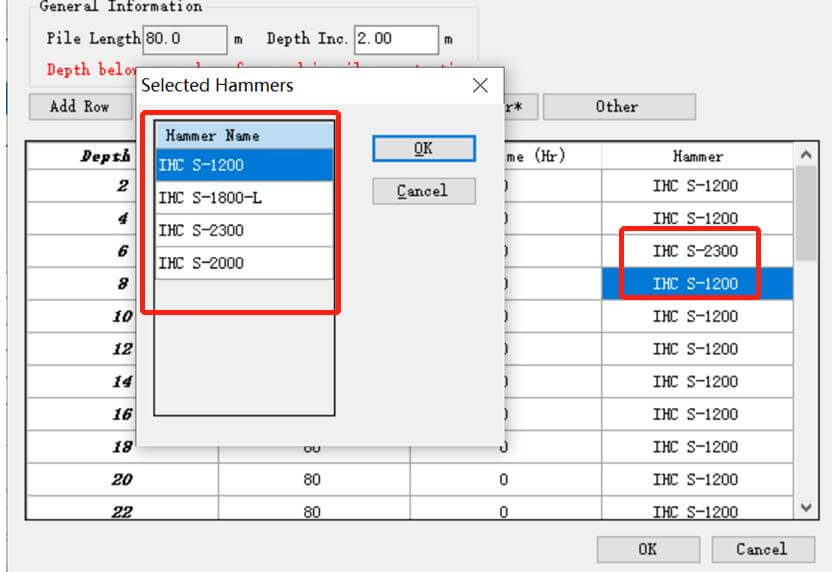Select Hammer cell in depth 18 row

(698, 447)
